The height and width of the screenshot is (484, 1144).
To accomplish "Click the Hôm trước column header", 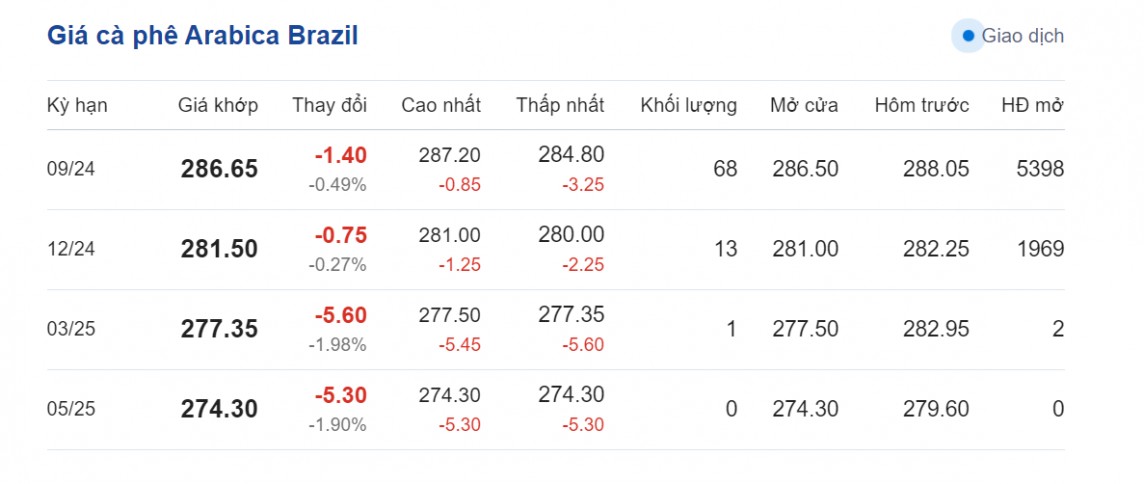I will tap(921, 105).
